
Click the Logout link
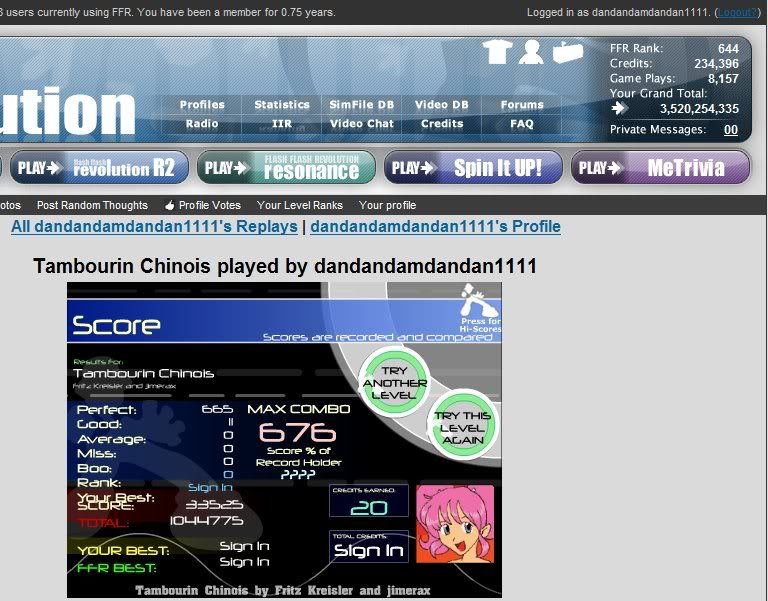tap(737, 12)
